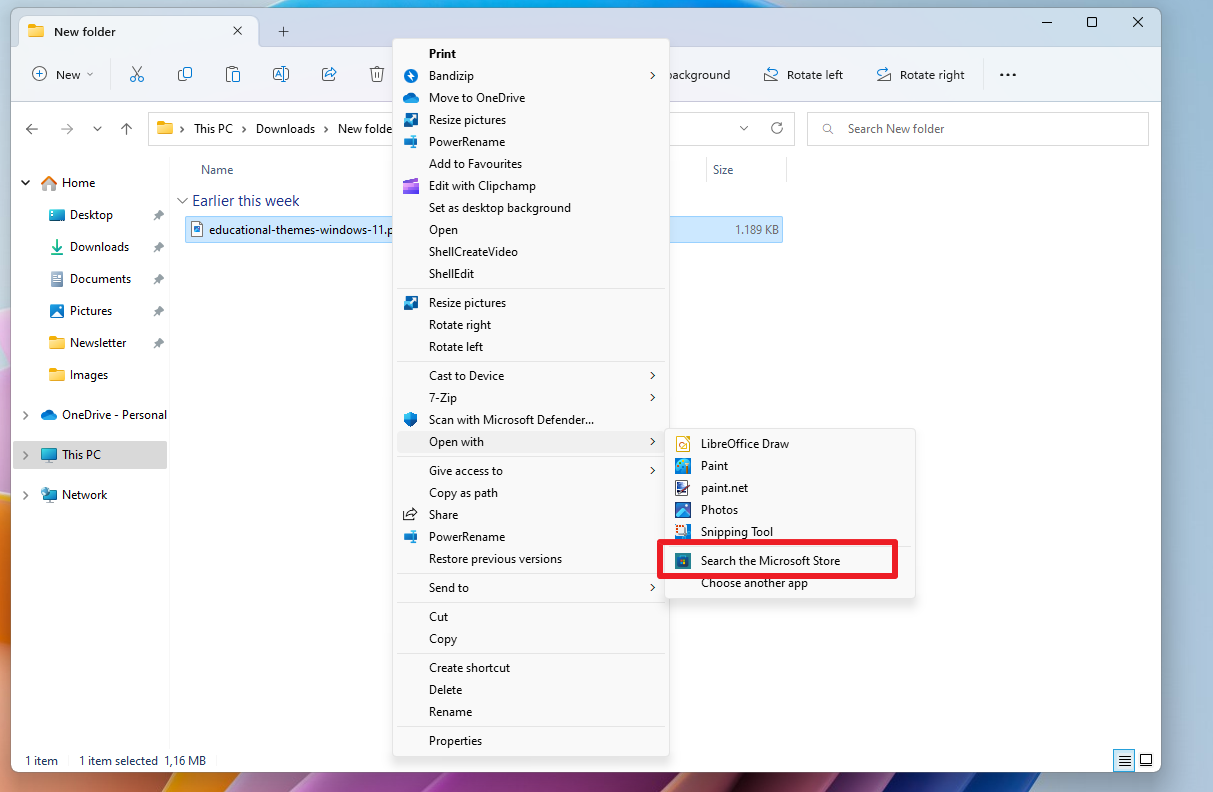Screen dimensions: 1213x792
Task: Collapse the Earlier this week group
Action: click(x=182, y=200)
